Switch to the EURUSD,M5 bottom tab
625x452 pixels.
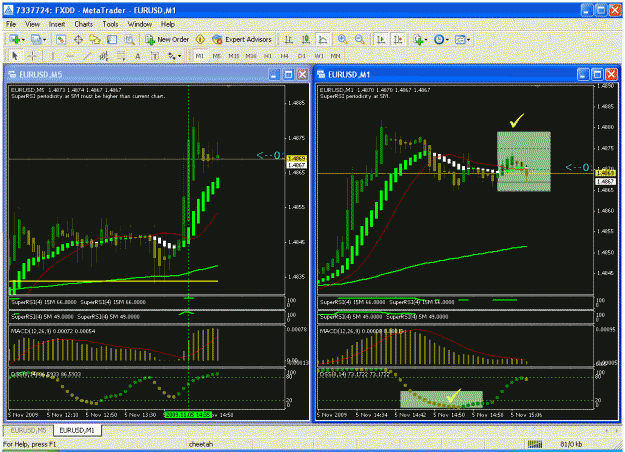[x=28, y=430]
